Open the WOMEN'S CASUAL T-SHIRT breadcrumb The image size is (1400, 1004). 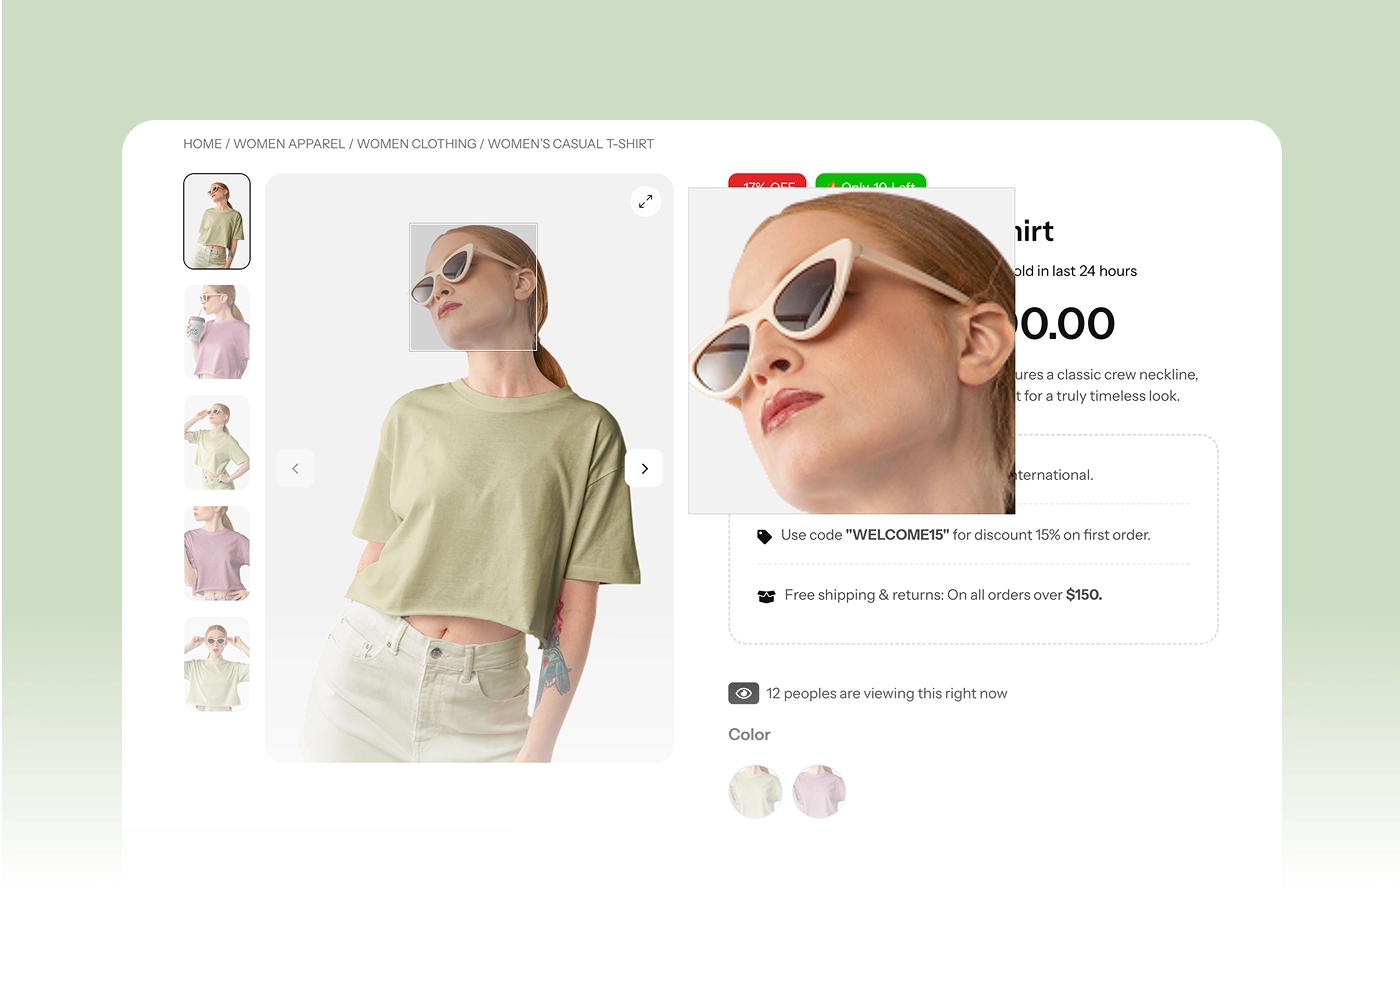[571, 144]
